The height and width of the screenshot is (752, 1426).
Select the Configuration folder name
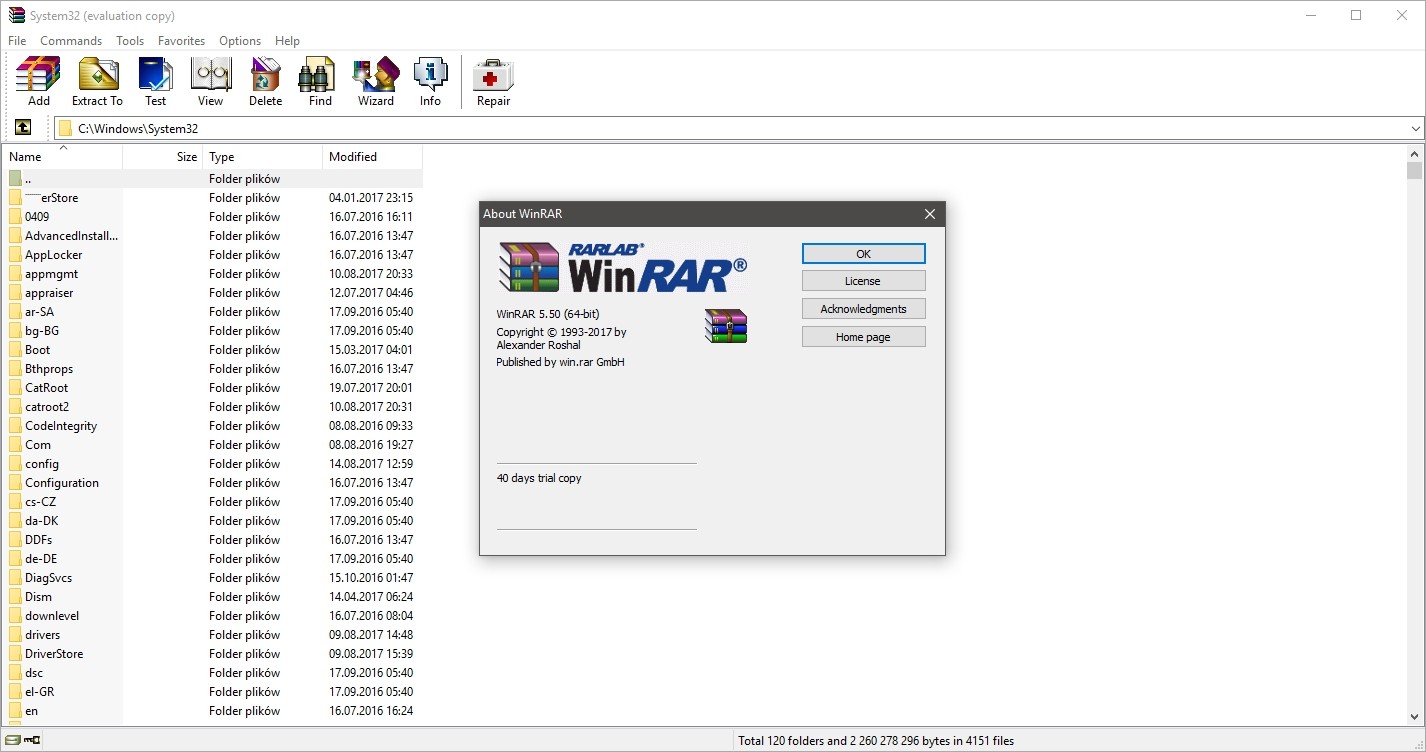coord(62,483)
